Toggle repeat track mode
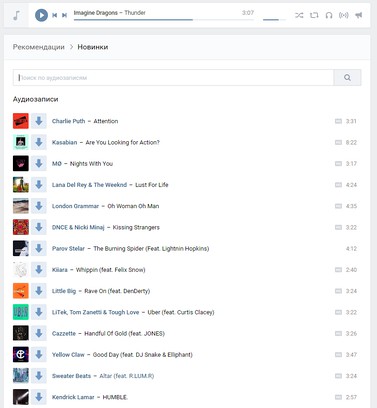 coord(314,15)
